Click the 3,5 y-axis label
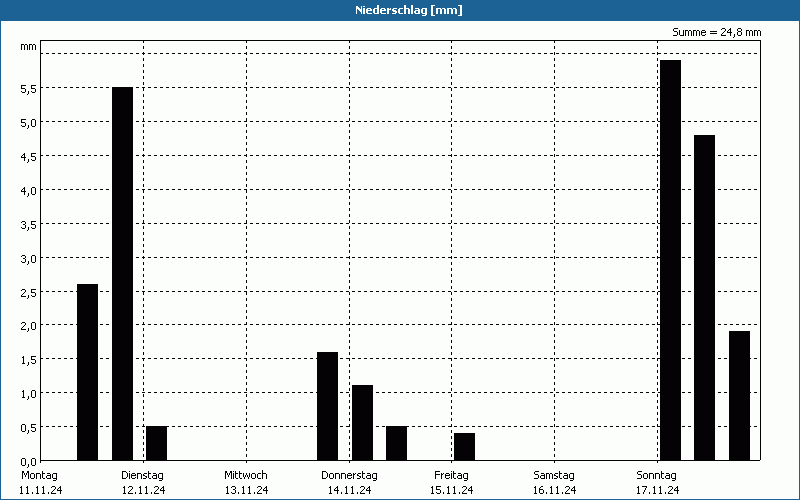This screenshot has height=500, width=800. (x=28, y=224)
